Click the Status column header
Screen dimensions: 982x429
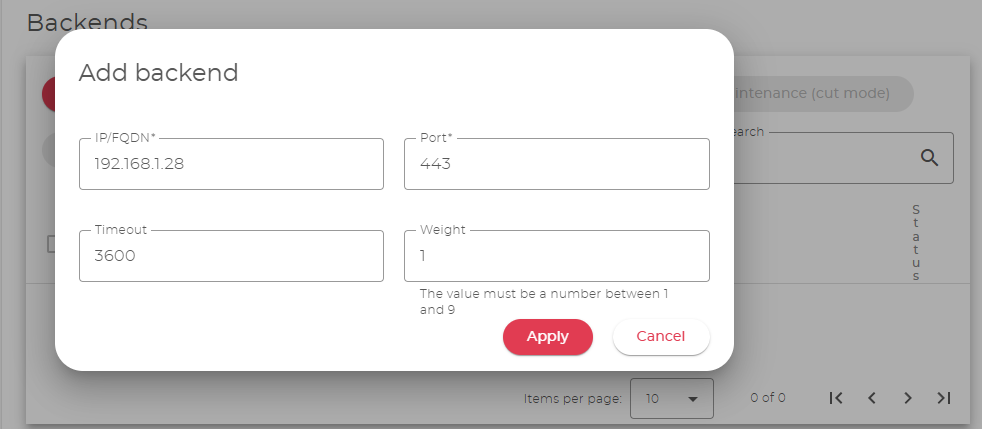(x=916, y=242)
